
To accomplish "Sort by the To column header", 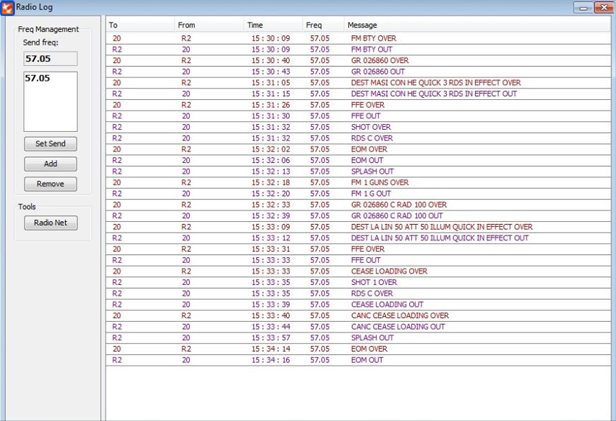I will point(140,25).
